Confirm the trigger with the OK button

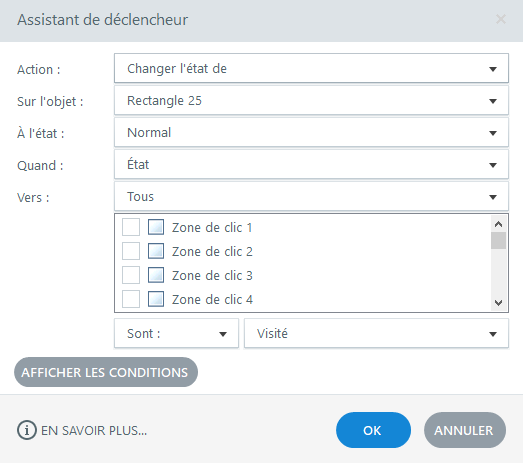tap(373, 430)
